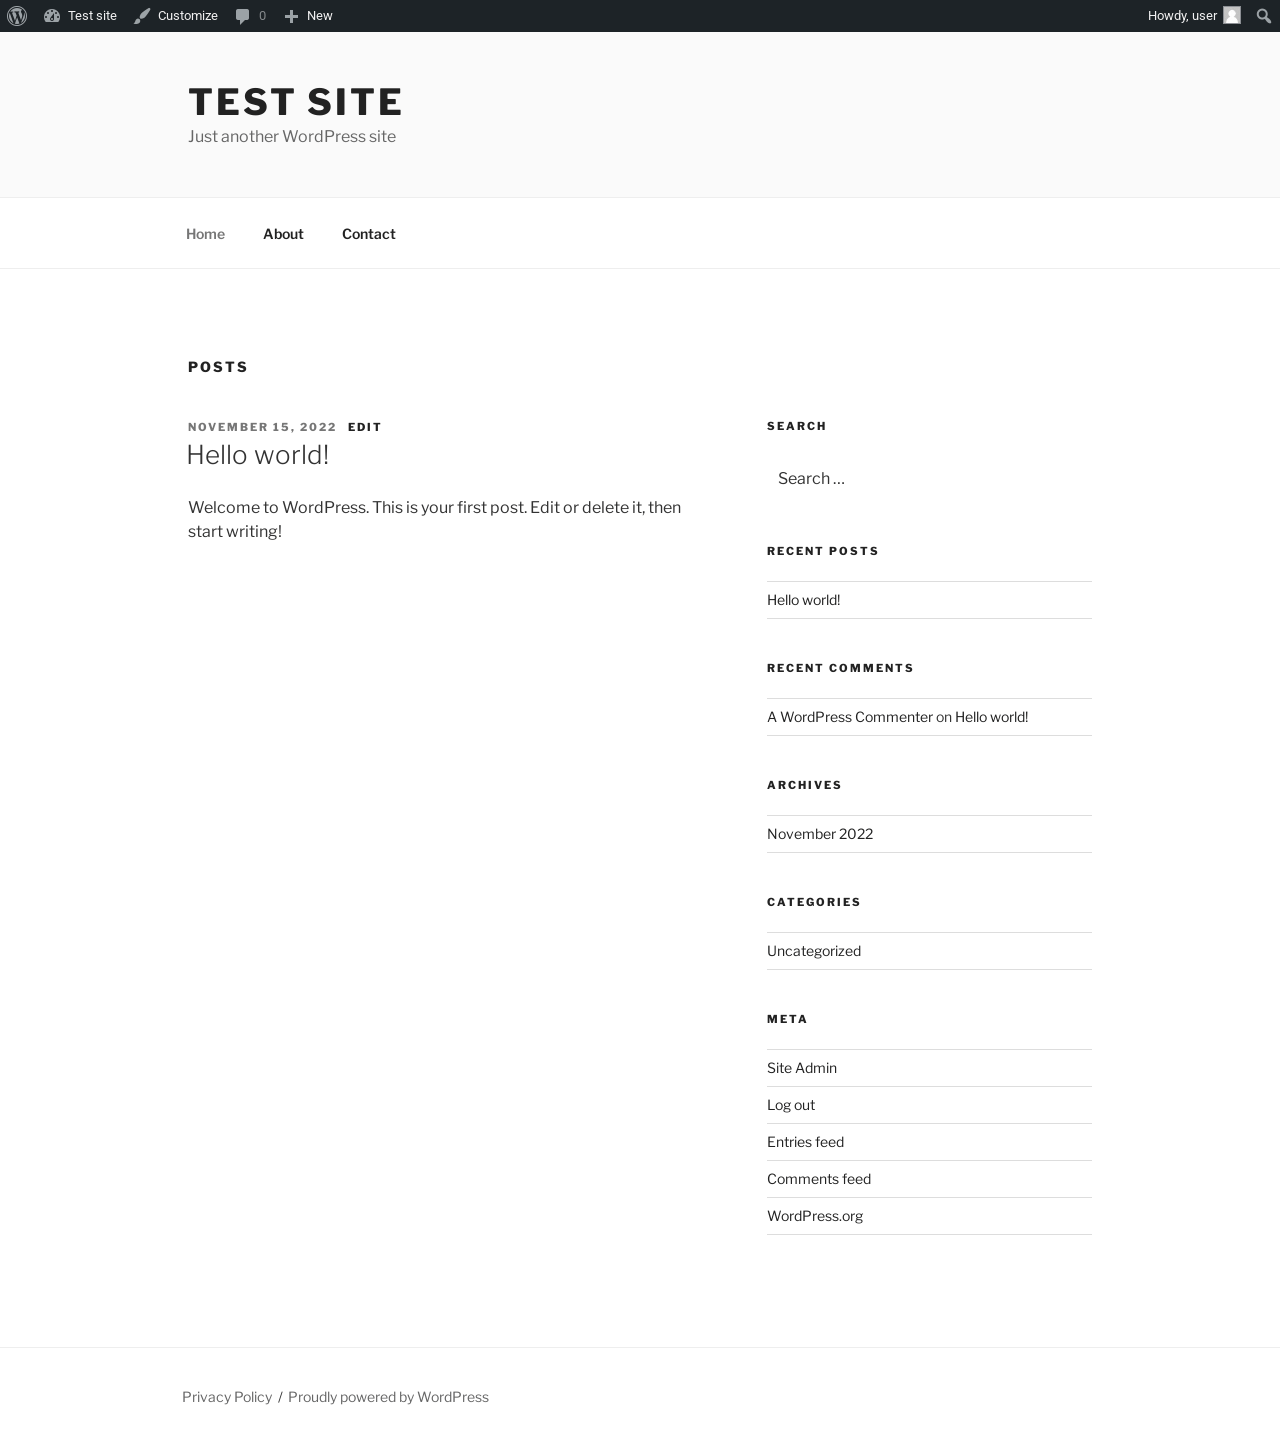Open the Site Admin link
This screenshot has height=1443, width=1280.
[x=802, y=1068]
